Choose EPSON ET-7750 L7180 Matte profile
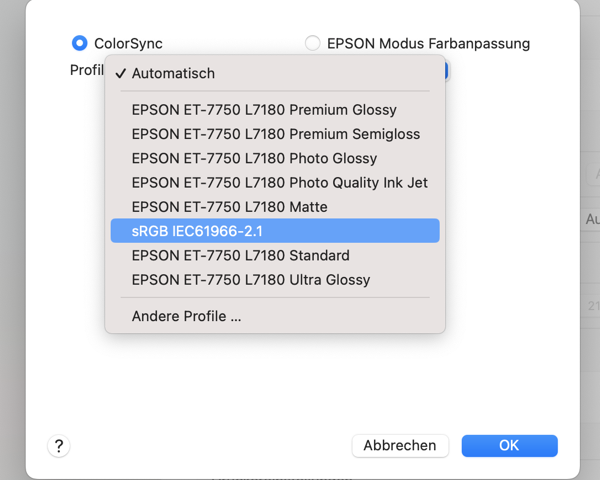600x480 pixels. click(x=275, y=207)
